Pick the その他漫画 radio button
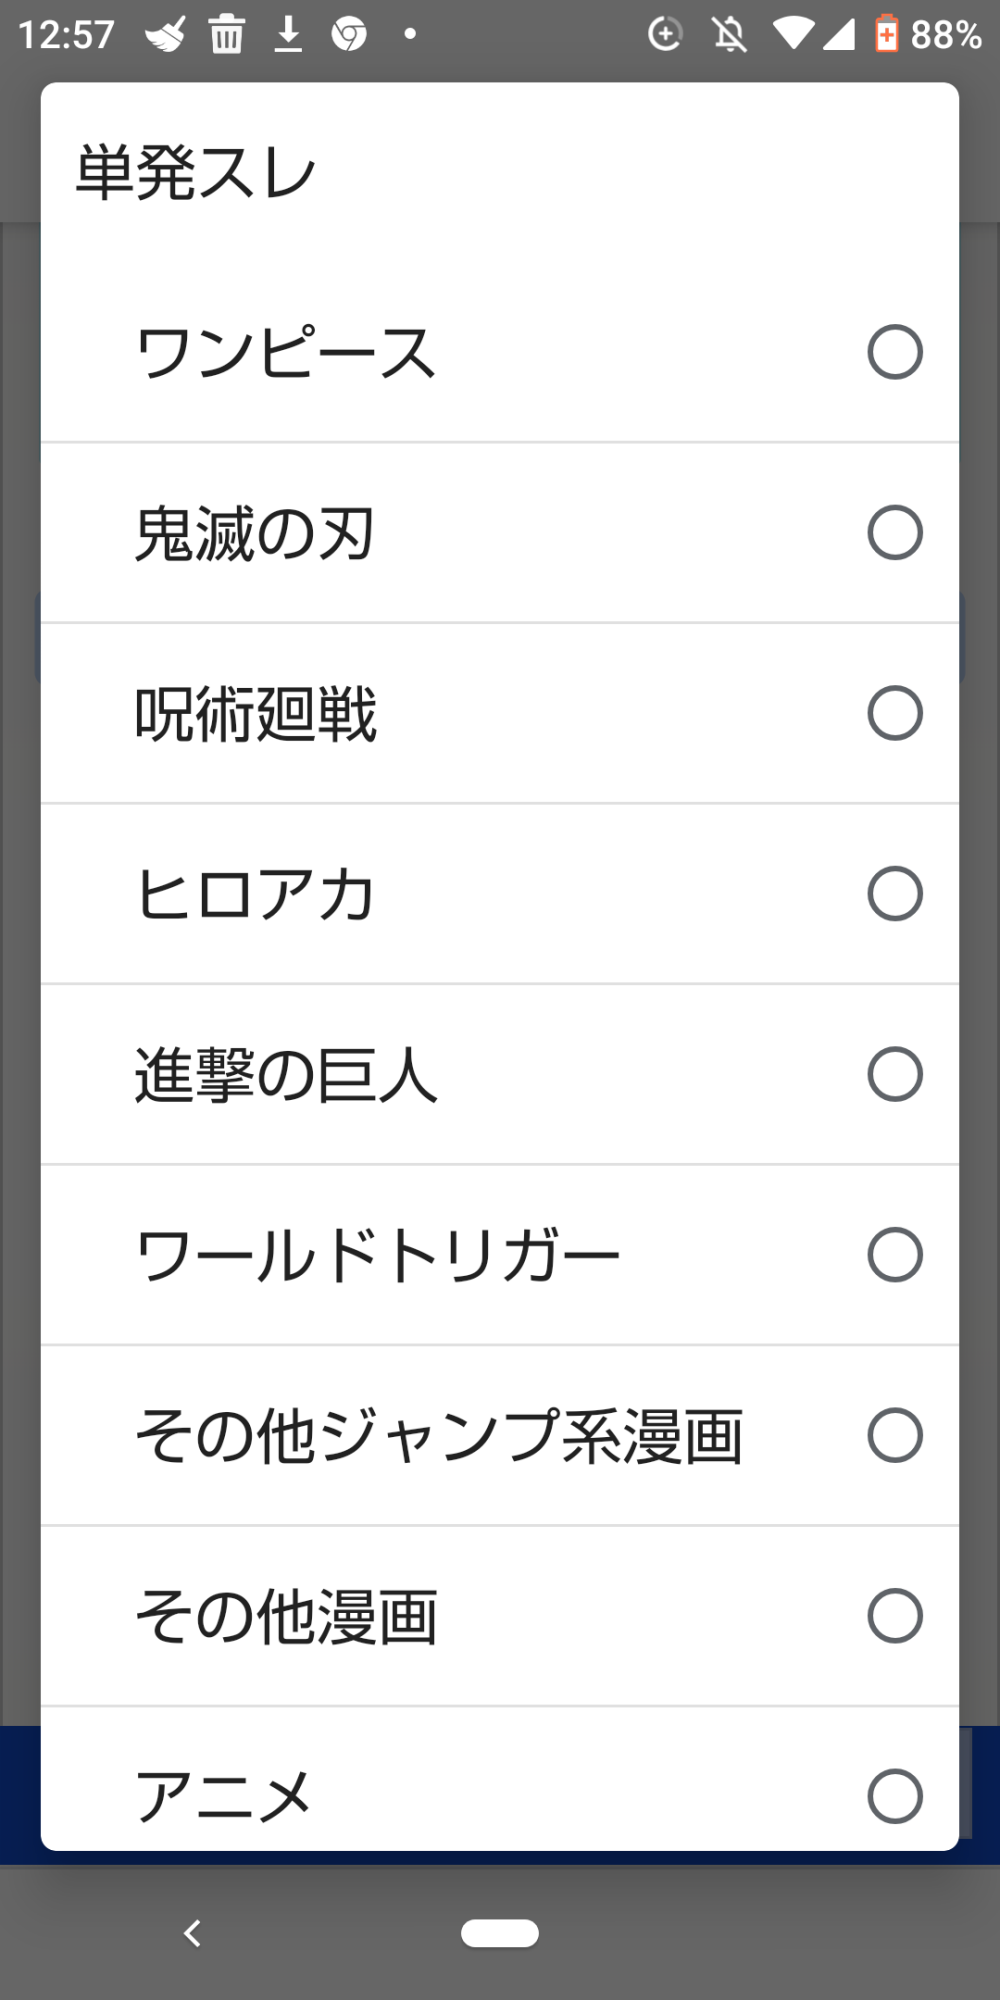 pos(894,1615)
